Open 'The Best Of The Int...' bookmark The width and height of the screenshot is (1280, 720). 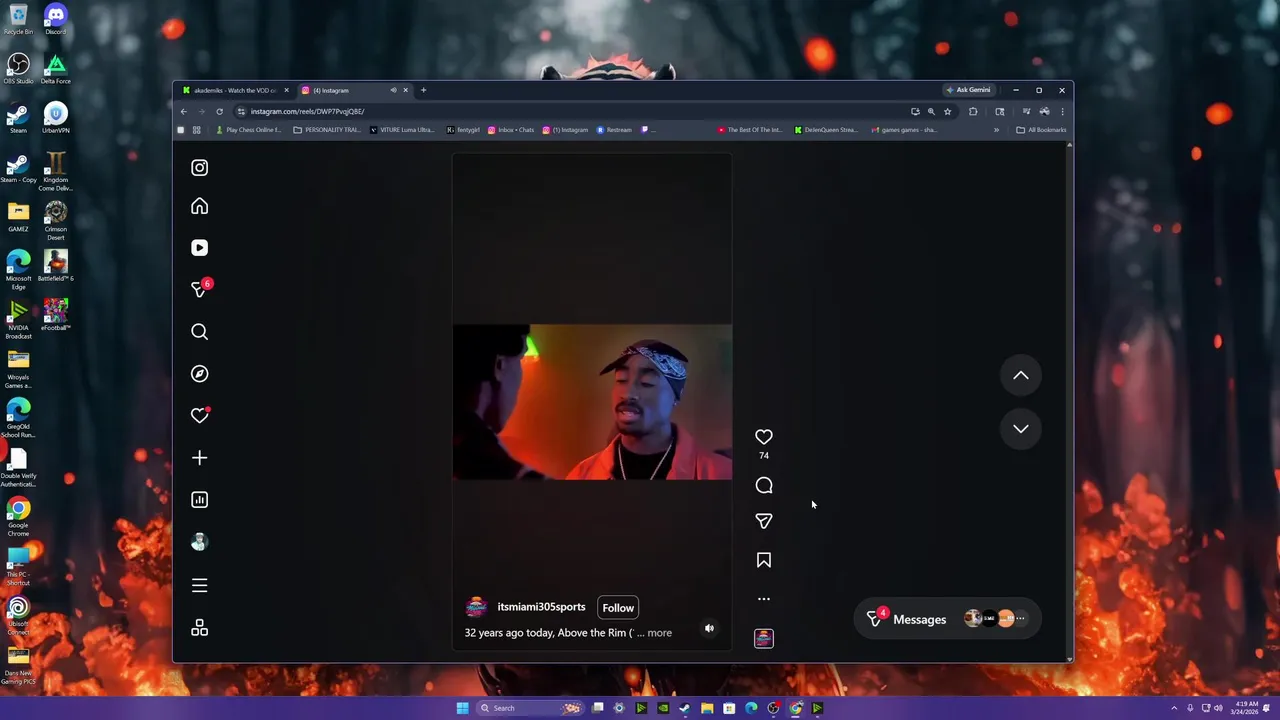tap(750, 130)
